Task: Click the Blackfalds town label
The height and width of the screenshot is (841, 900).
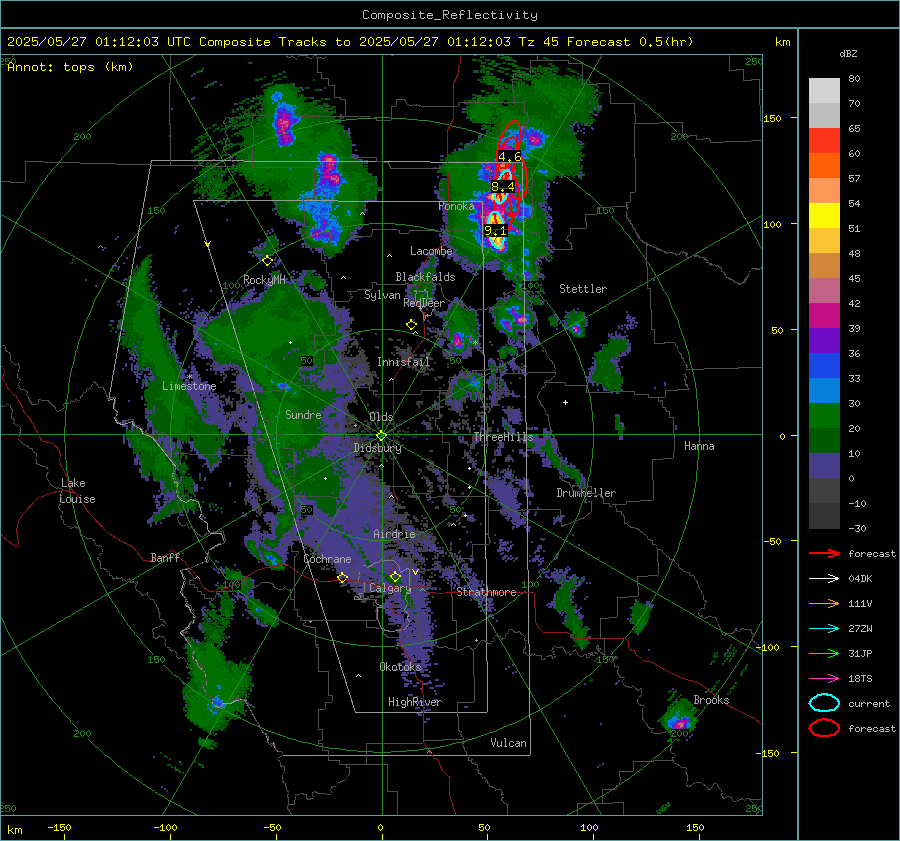Action: pyautogui.click(x=425, y=277)
